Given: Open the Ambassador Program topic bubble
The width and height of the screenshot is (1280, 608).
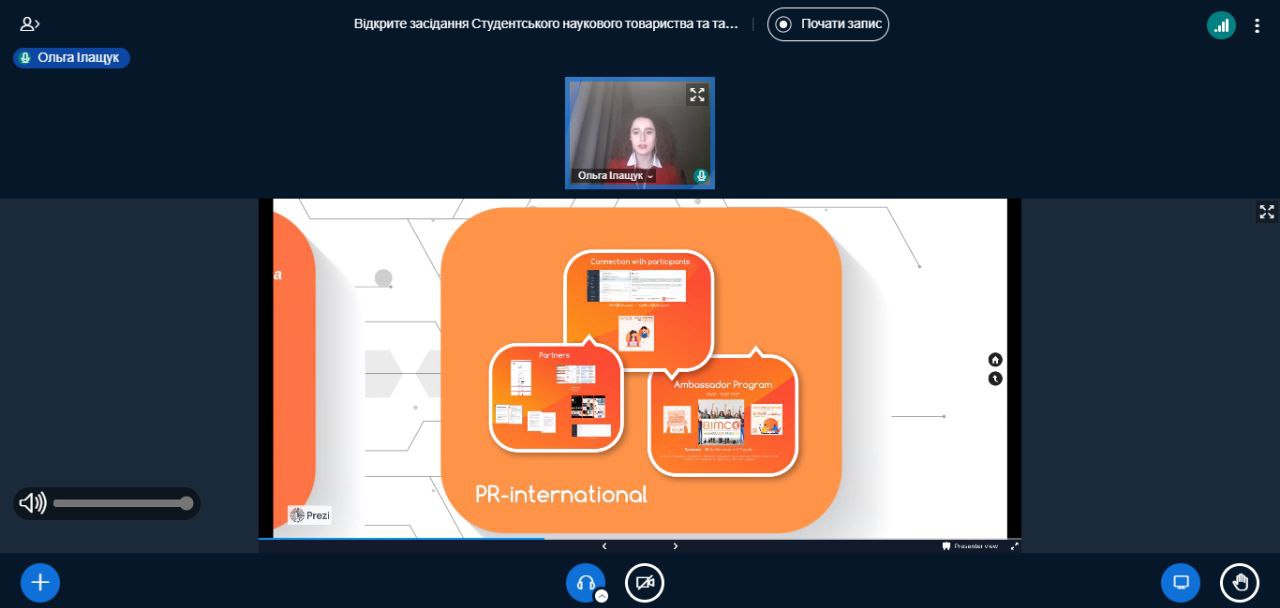Looking at the screenshot, I should (x=723, y=413).
